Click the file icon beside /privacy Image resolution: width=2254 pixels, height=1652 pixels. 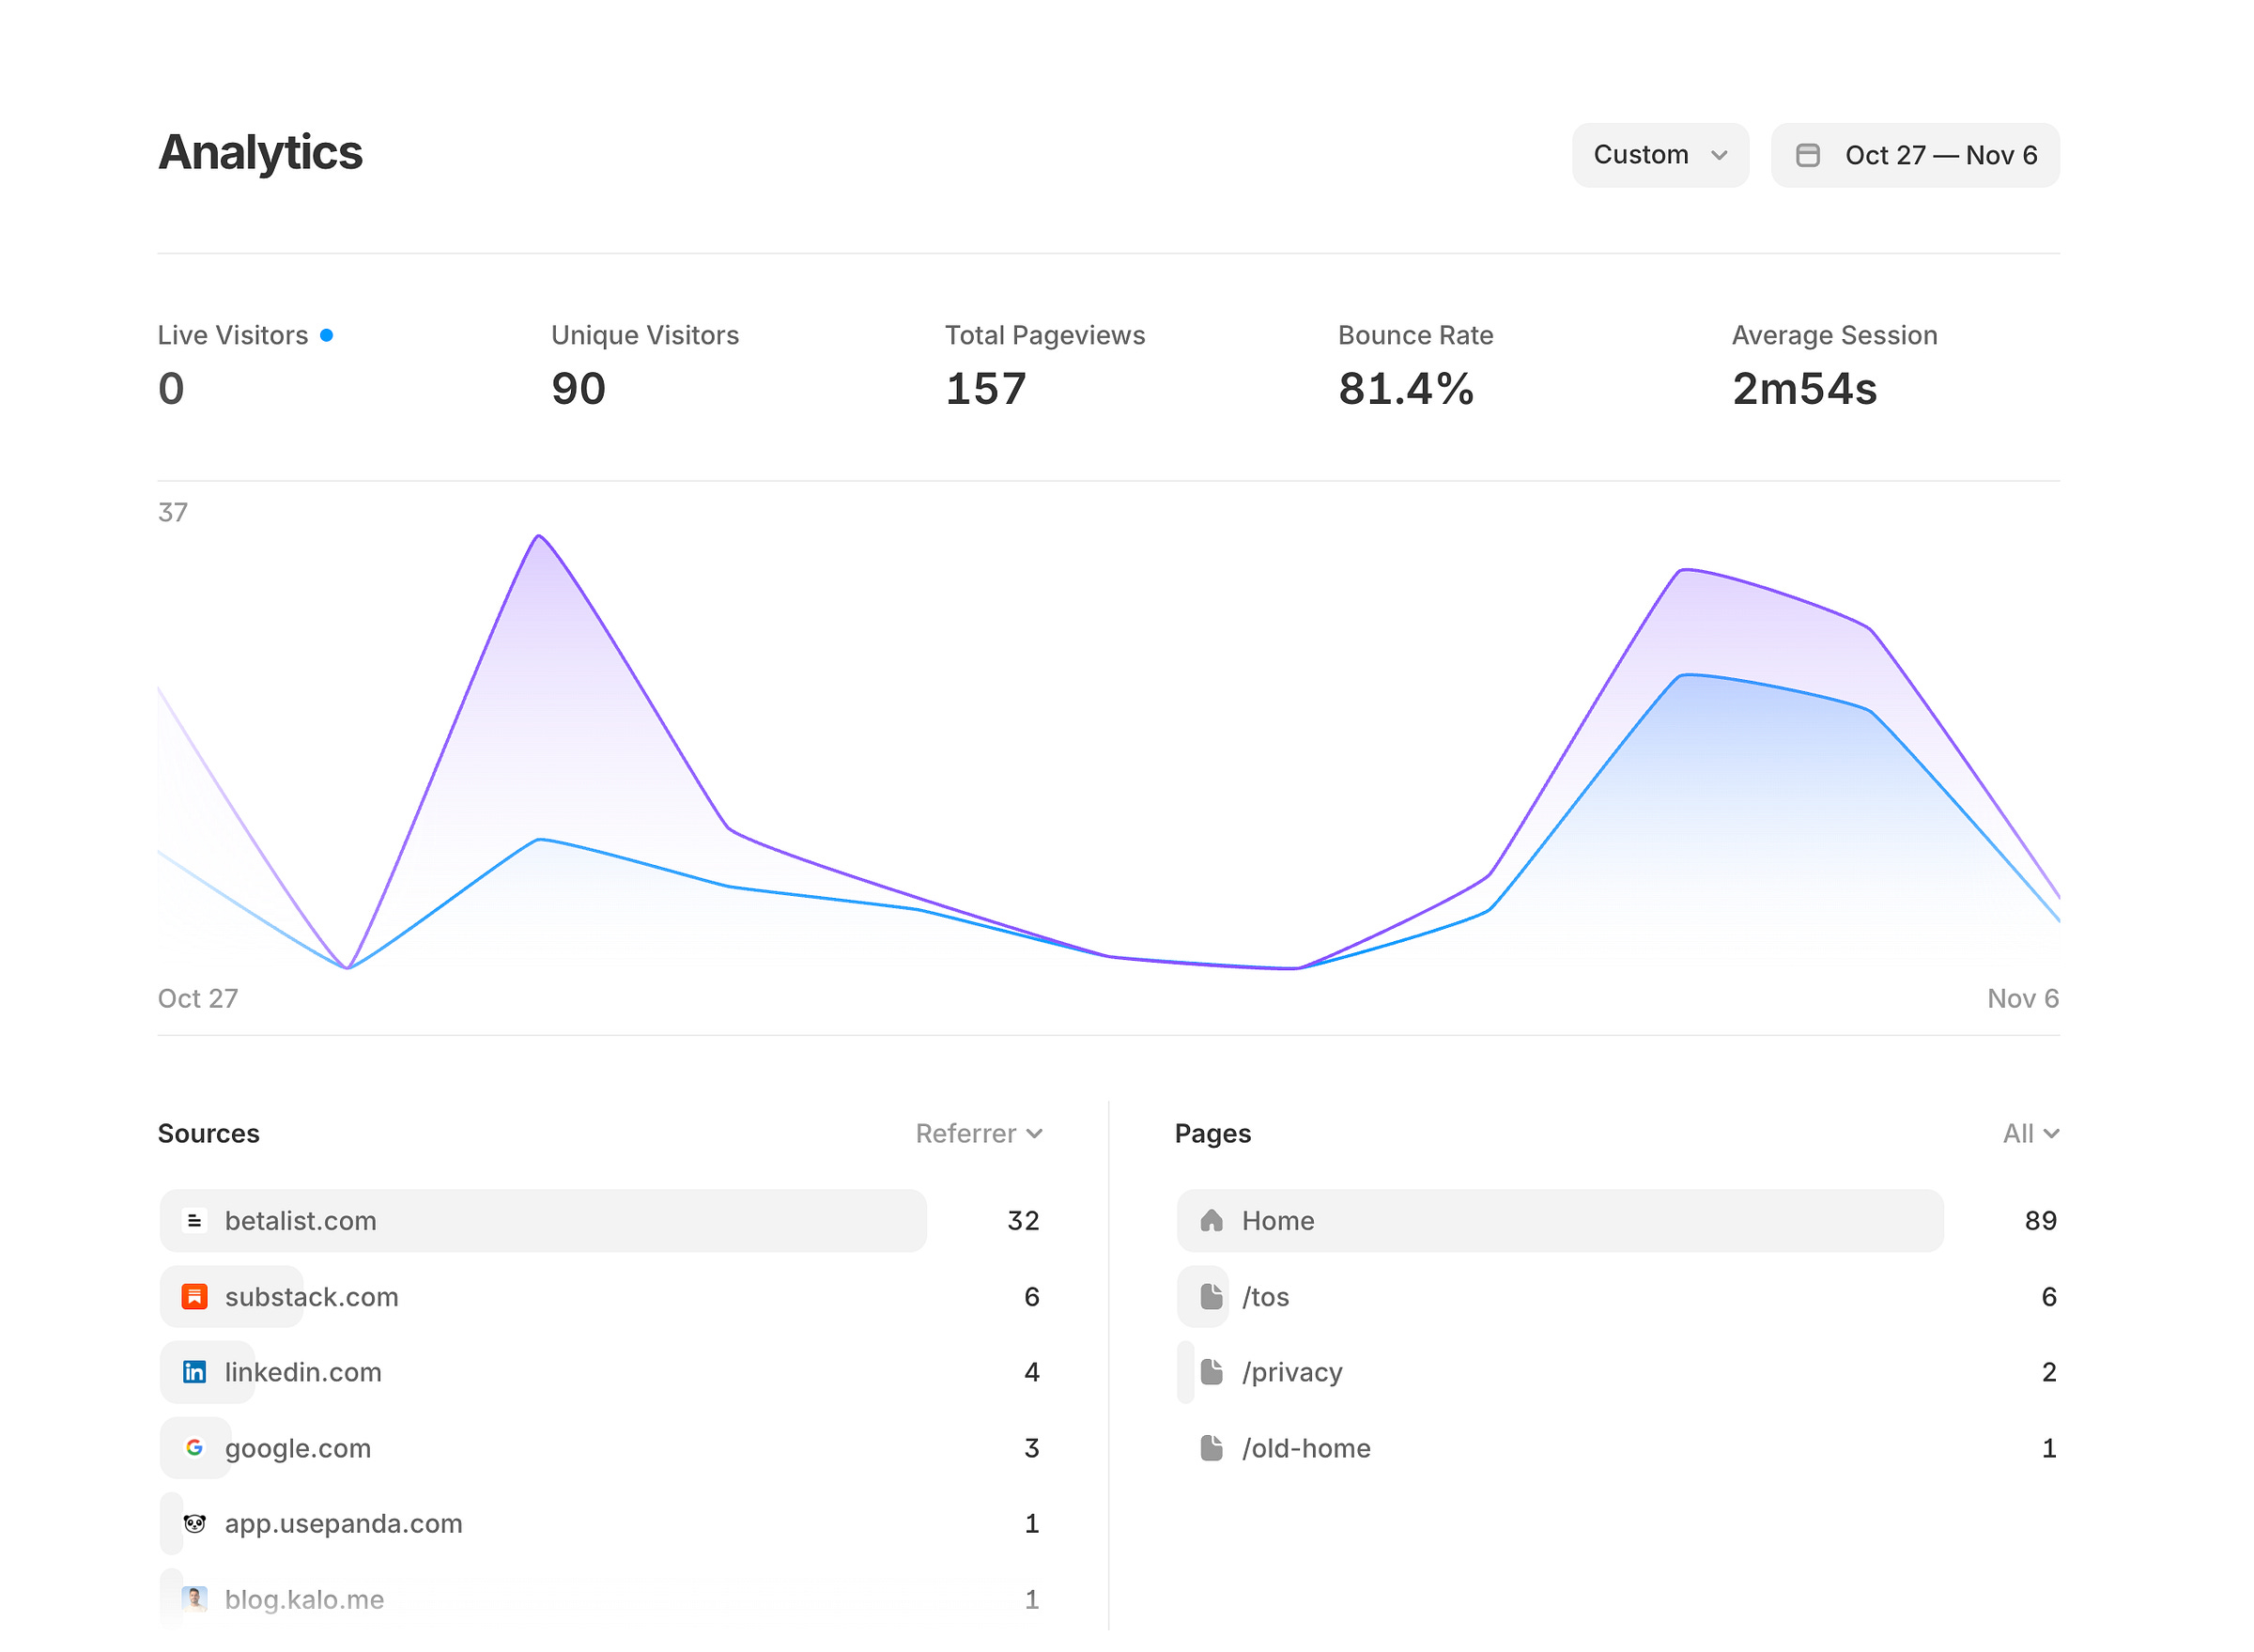coord(1212,1372)
